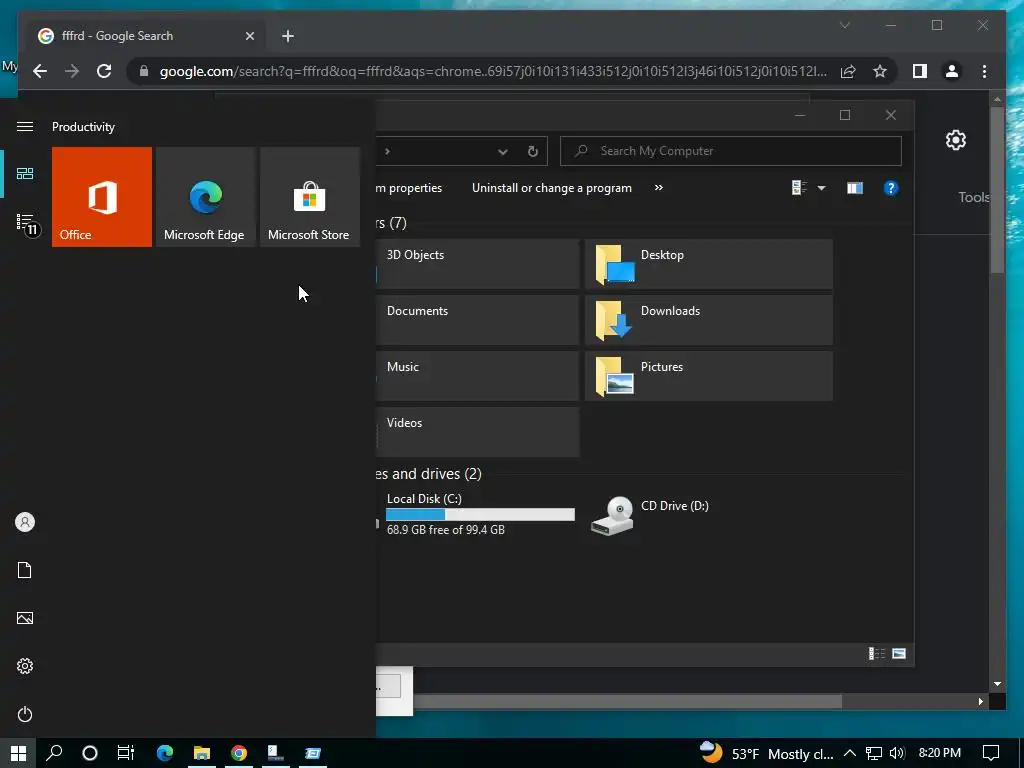
Task: Open the Office tile in Start menu
Action: tap(102, 197)
